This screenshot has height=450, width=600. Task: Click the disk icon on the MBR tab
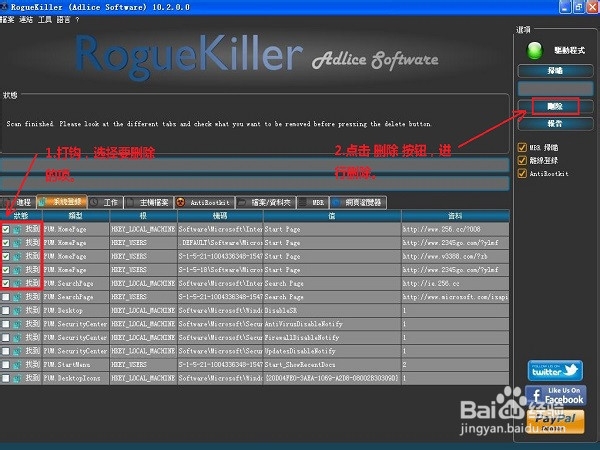pyautogui.click(x=303, y=202)
